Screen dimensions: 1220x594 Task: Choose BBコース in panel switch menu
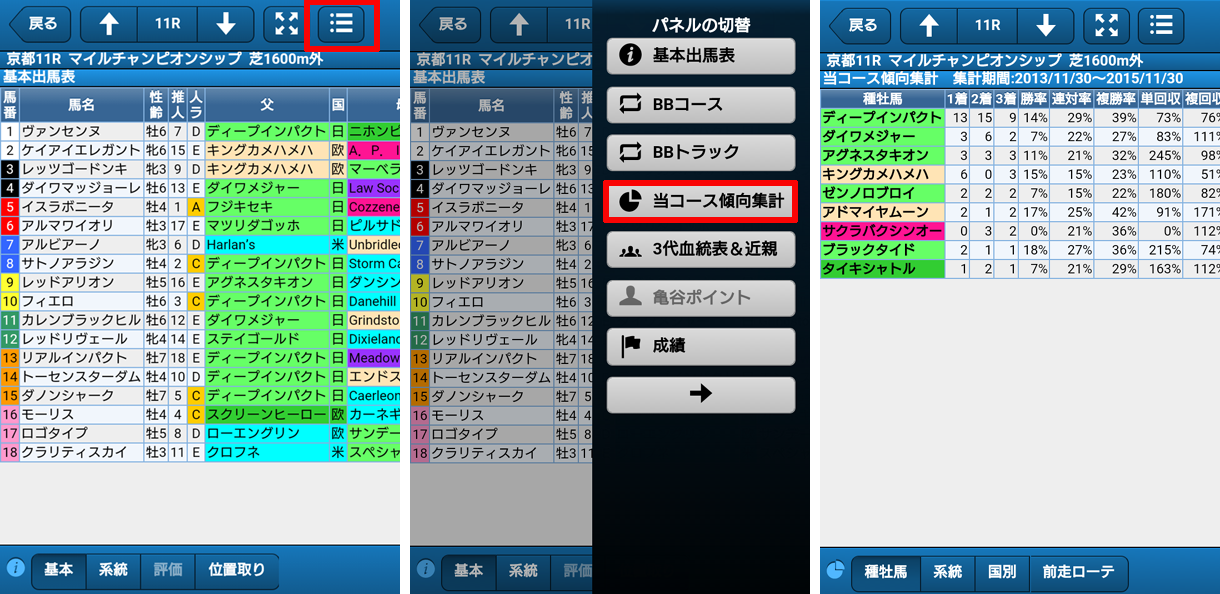700,104
